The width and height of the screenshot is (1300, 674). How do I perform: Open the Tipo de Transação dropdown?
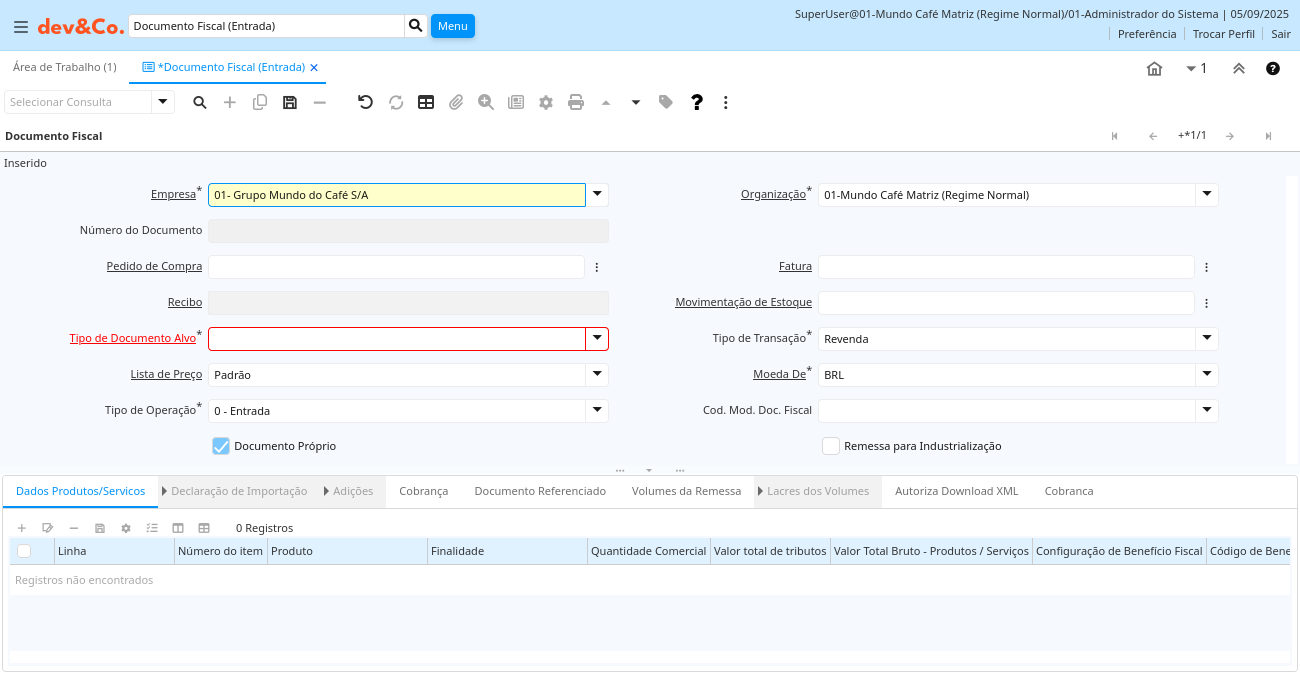(x=1207, y=339)
